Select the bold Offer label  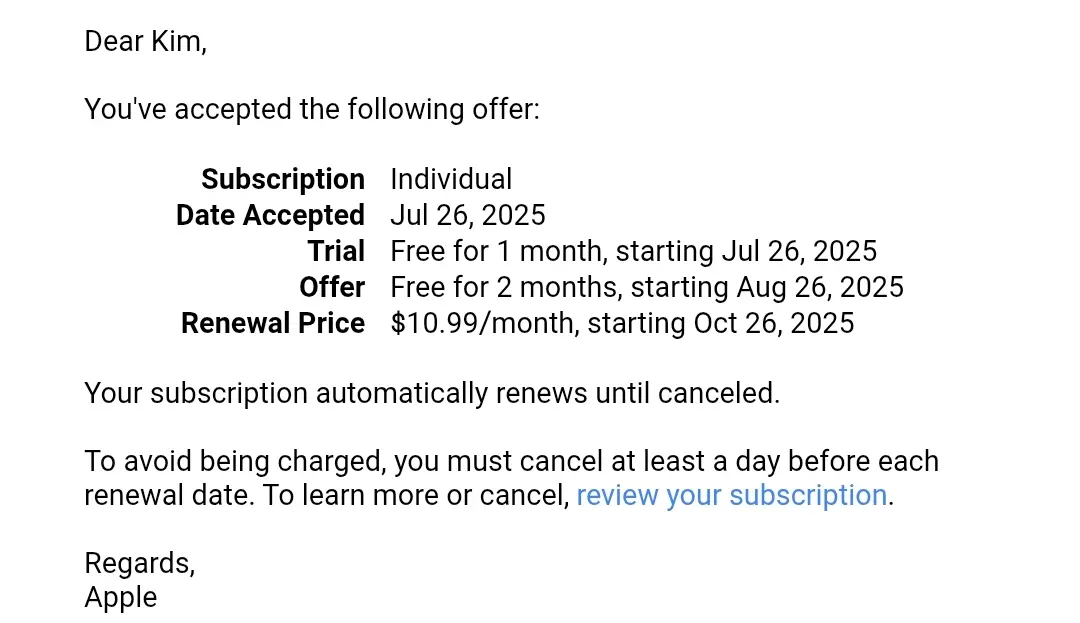tap(332, 287)
